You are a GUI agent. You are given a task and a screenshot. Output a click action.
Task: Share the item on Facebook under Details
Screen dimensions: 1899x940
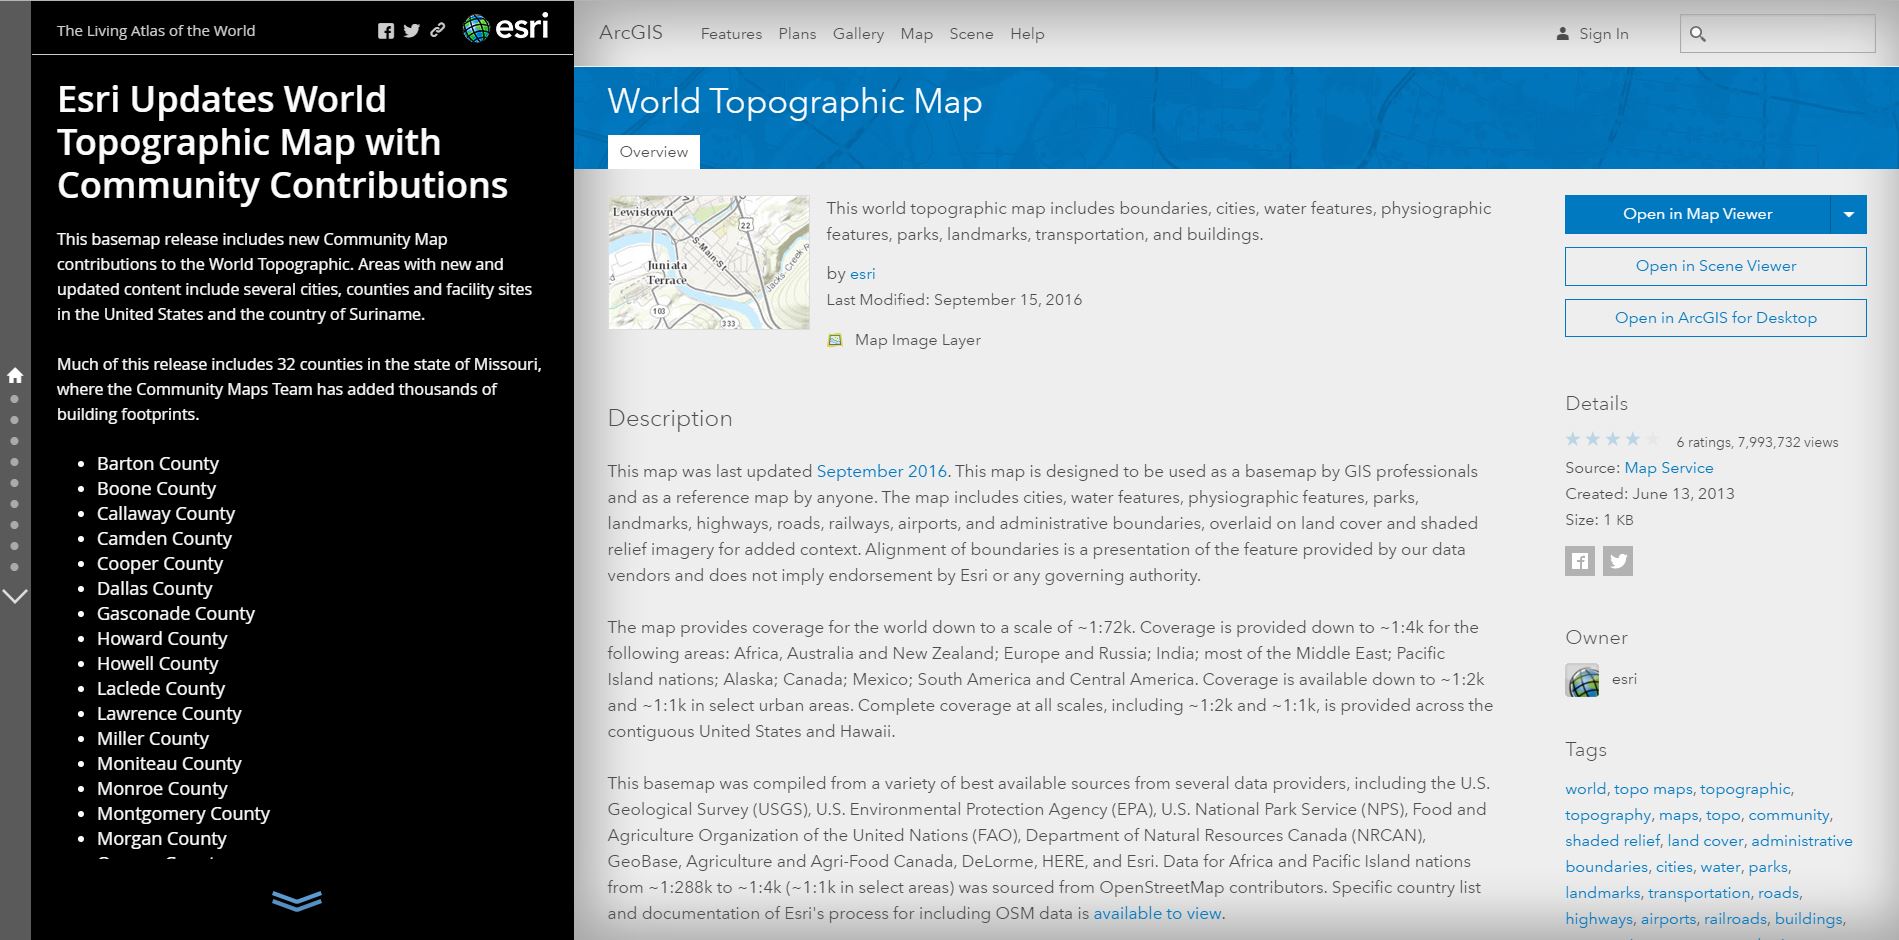tap(1580, 561)
